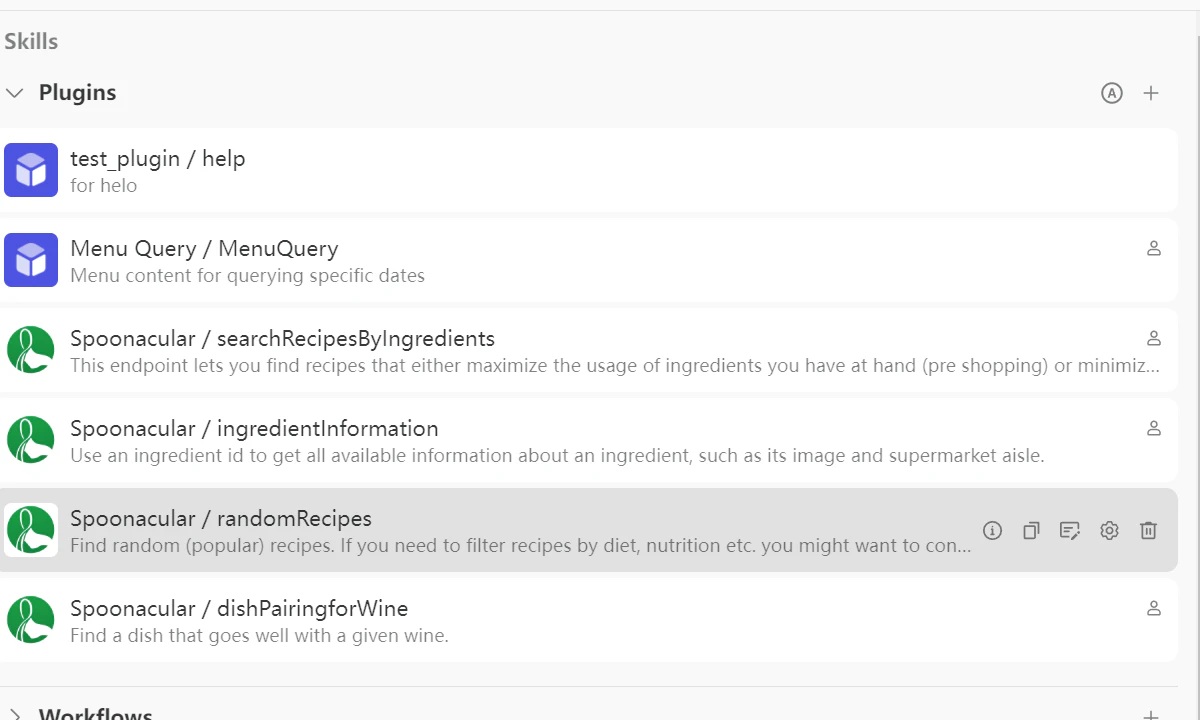Image resolution: width=1200 pixels, height=720 pixels.
Task: Add a workflow with plus icon
Action: (1151, 715)
